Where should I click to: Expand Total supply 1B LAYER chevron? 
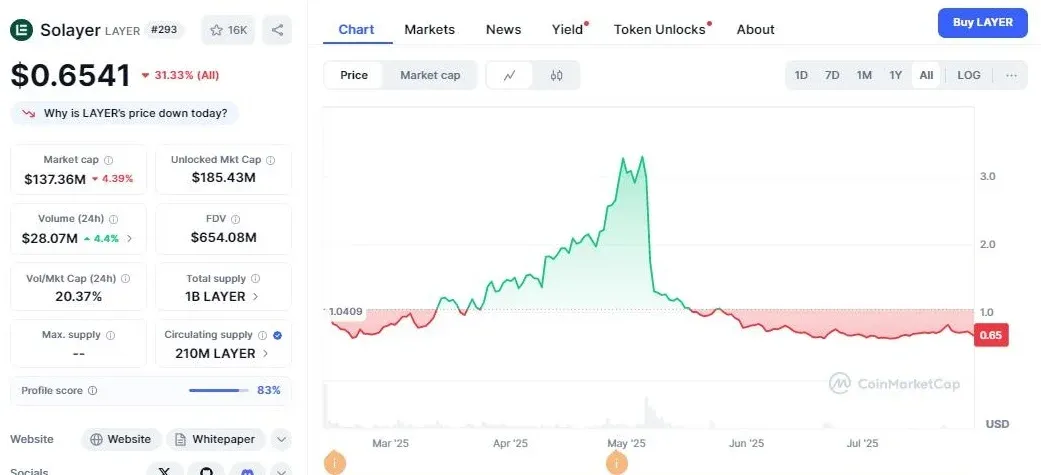pyautogui.click(x=256, y=296)
